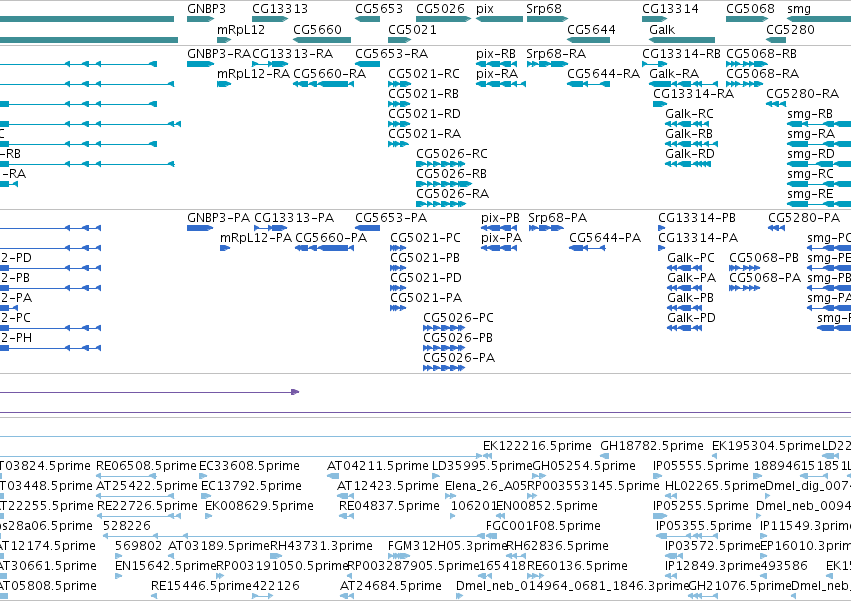This screenshot has height=601, width=851.
Task: Open the mRpL12-RA transcript label
Action: pos(253,74)
